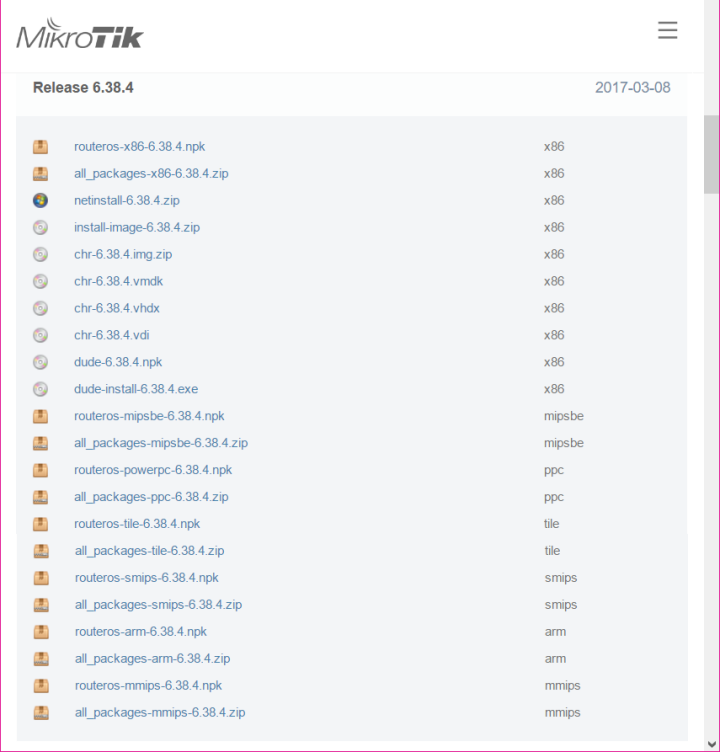Get all_packages-tile-6.38.4.zip

149,551
